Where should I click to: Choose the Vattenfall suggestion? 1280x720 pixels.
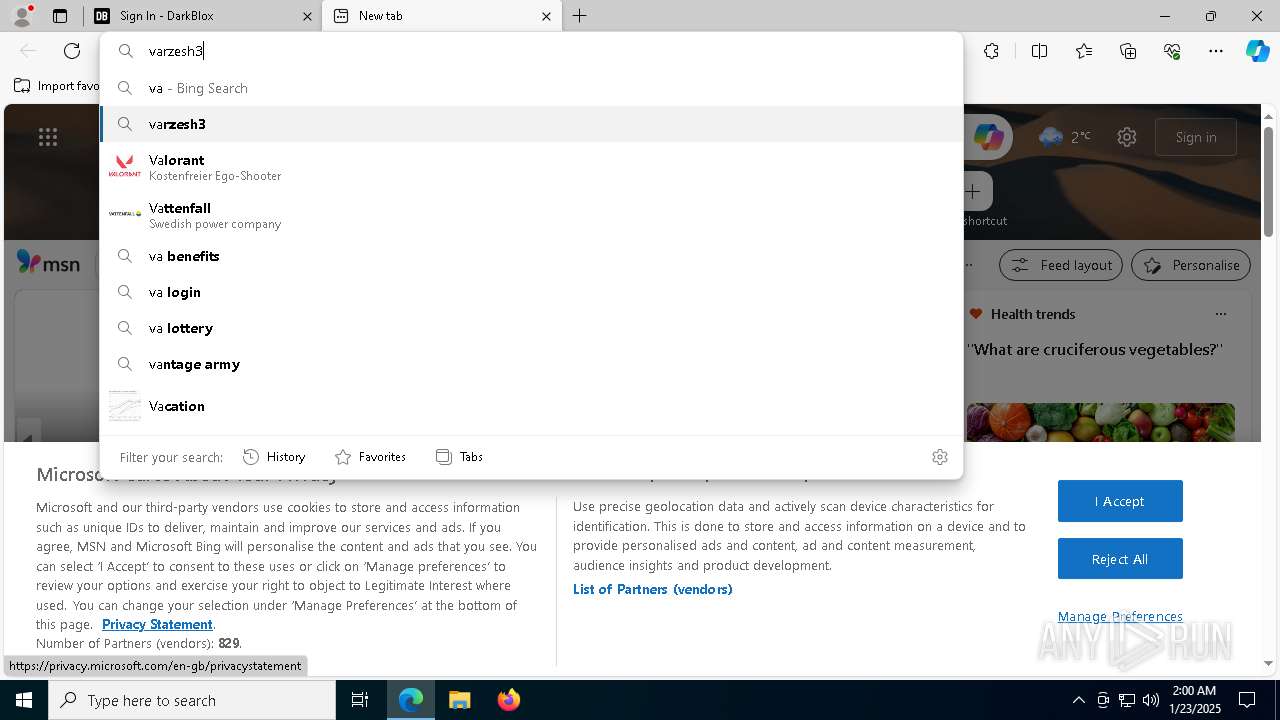click(x=531, y=215)
